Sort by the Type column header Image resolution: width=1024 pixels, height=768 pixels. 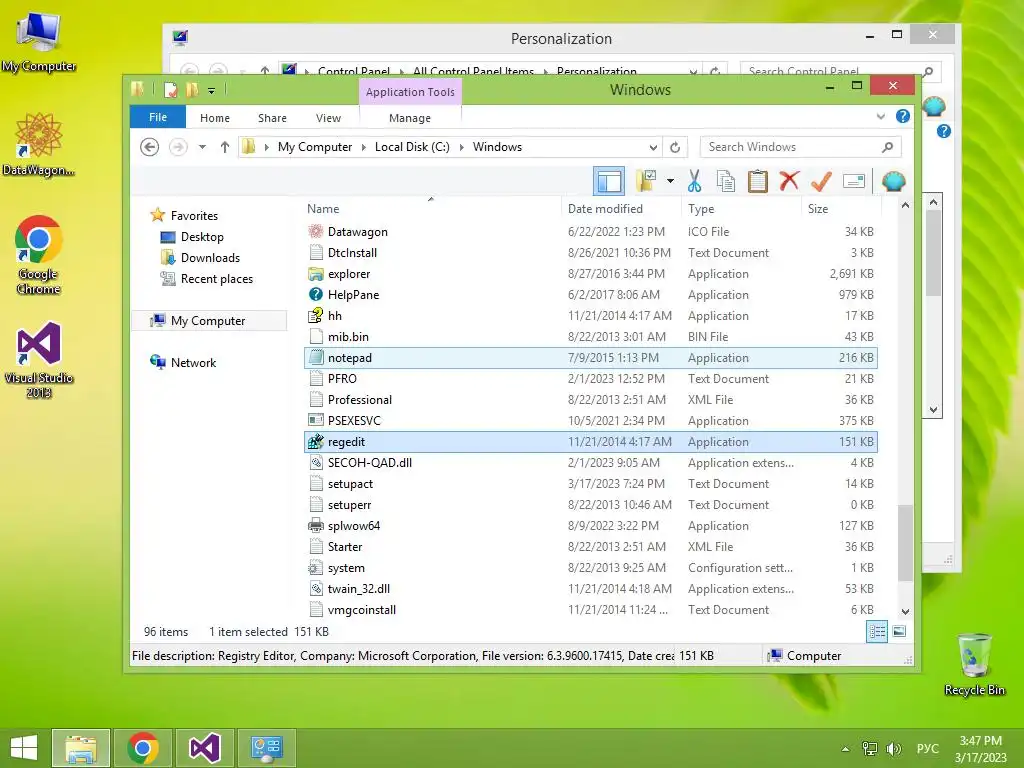point(701,209)
